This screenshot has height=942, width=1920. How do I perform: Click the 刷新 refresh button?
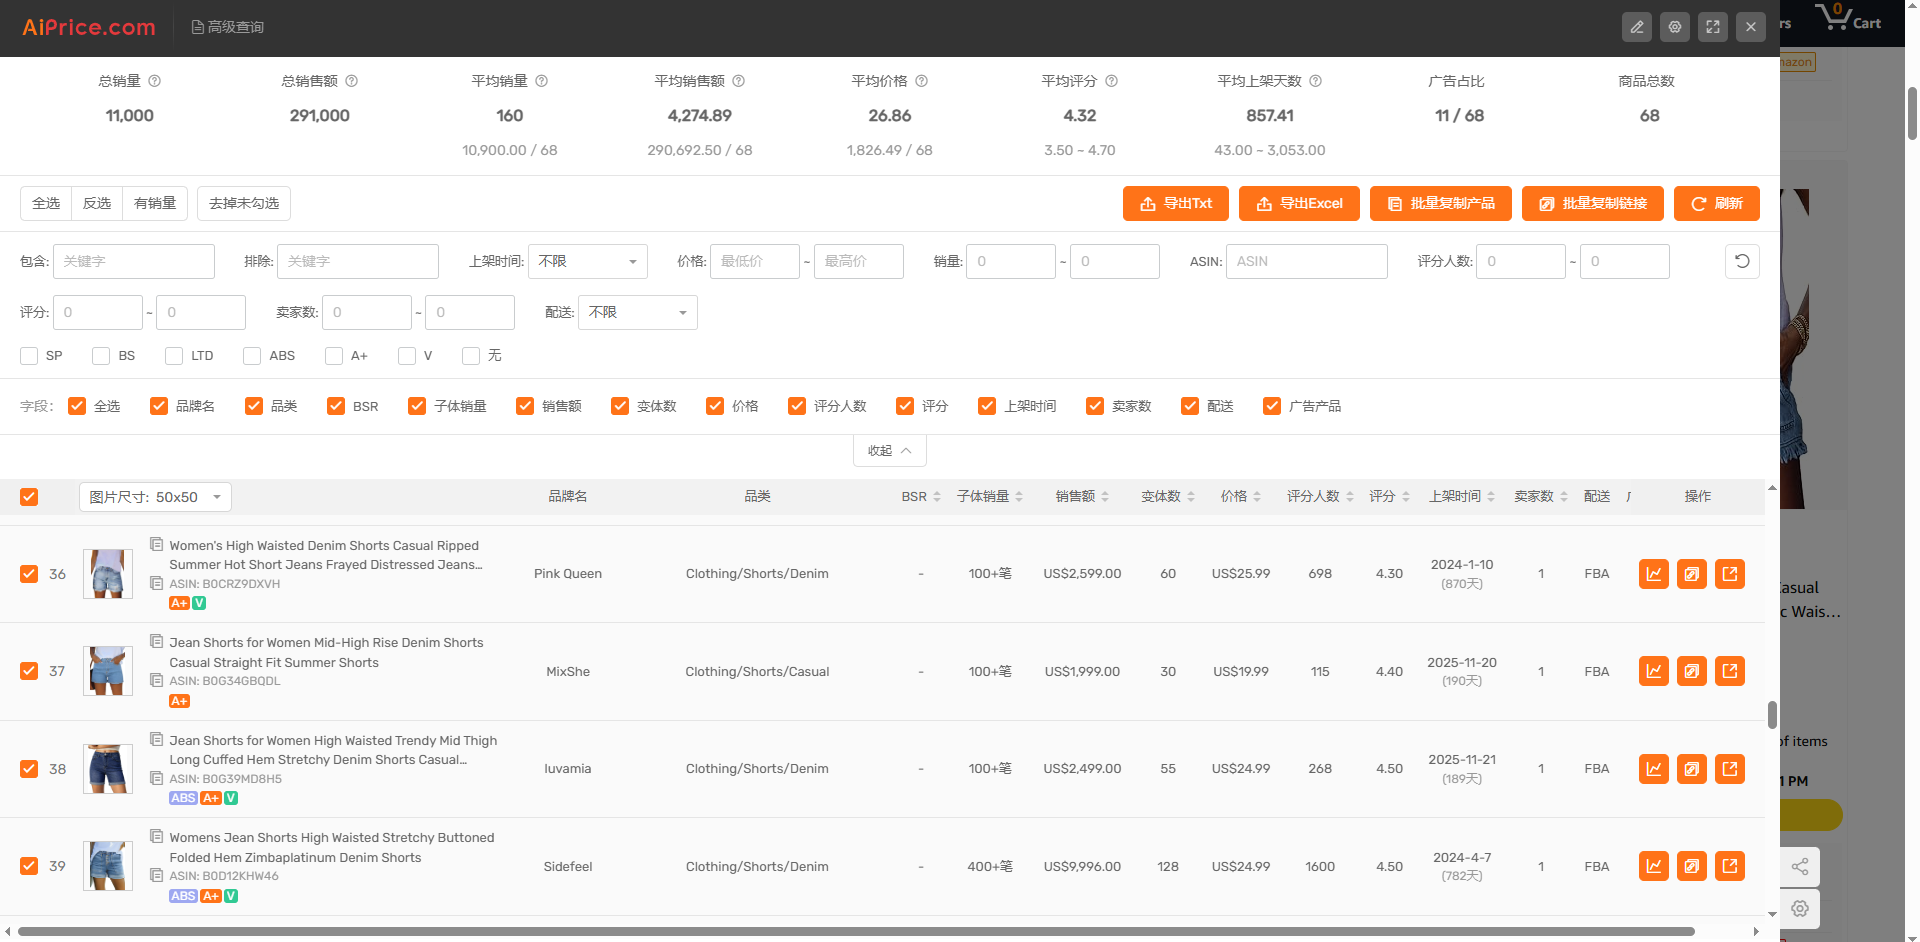1717,203
